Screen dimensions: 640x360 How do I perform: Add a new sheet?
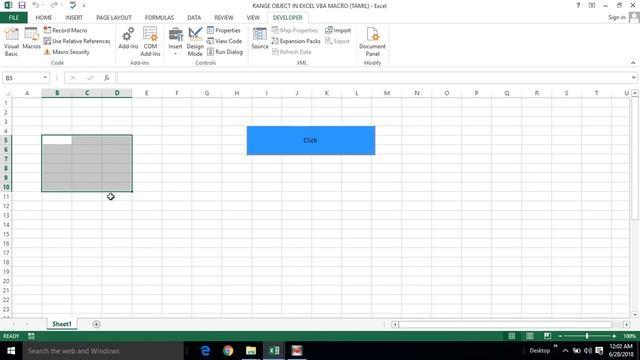click(96, 324)
